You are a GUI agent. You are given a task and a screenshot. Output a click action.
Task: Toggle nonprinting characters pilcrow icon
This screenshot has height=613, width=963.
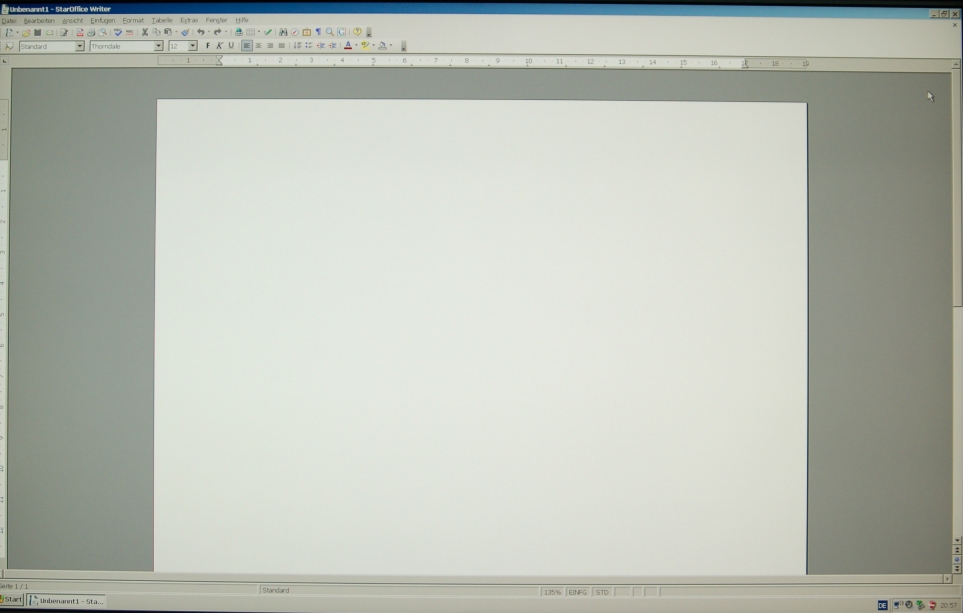pos(318,33)
